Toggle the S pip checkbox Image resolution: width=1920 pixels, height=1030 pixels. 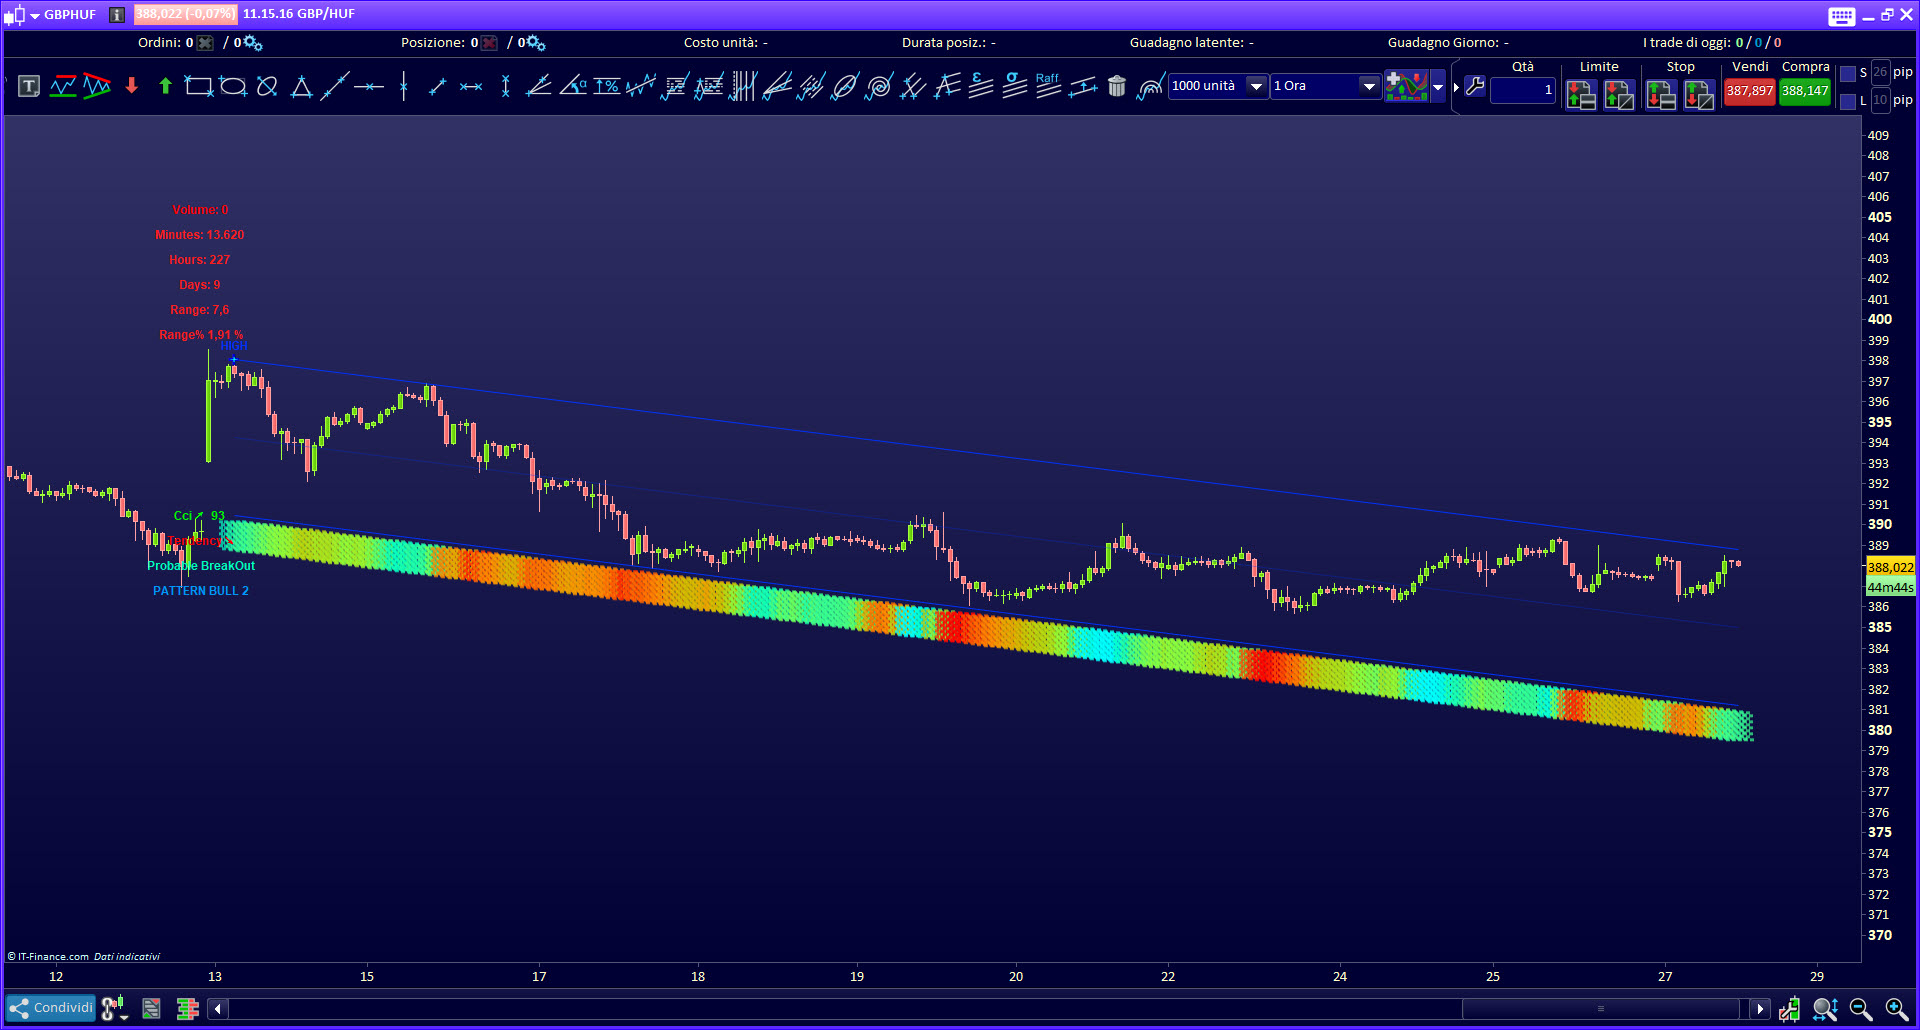(1848, 73)
